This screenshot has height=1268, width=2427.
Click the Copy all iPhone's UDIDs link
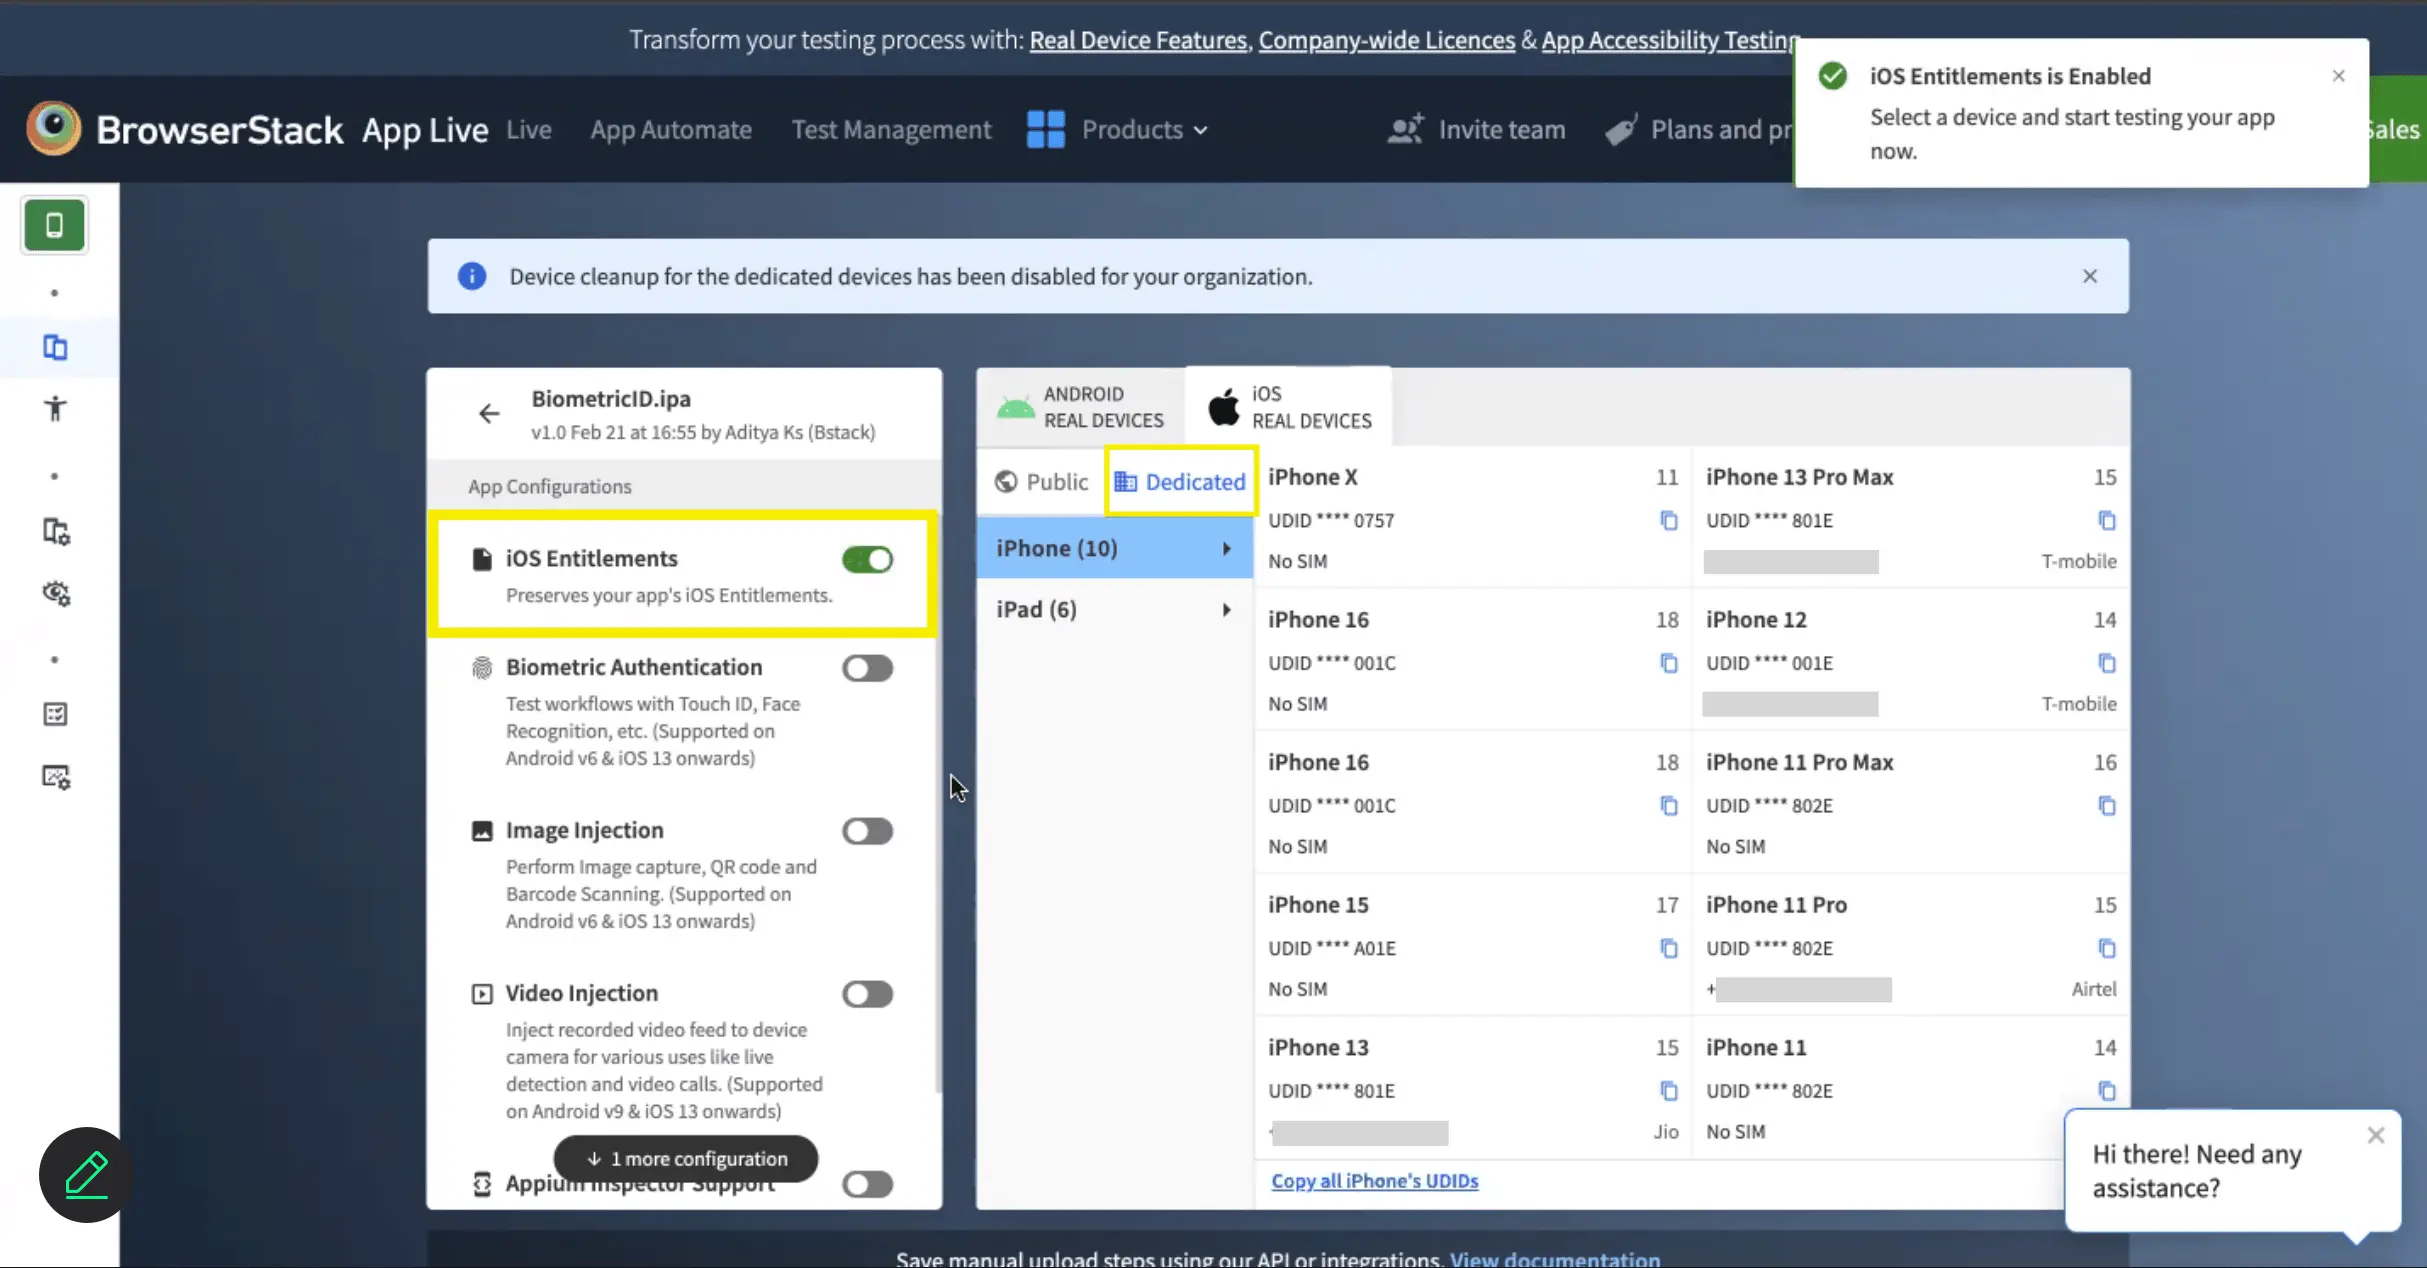click(1374, 1180)
